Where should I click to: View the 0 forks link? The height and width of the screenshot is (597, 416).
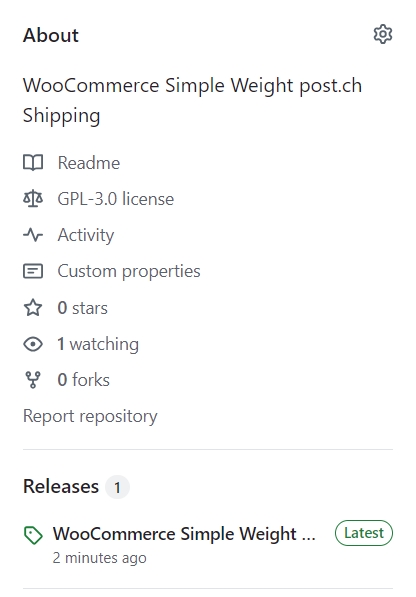83,380
